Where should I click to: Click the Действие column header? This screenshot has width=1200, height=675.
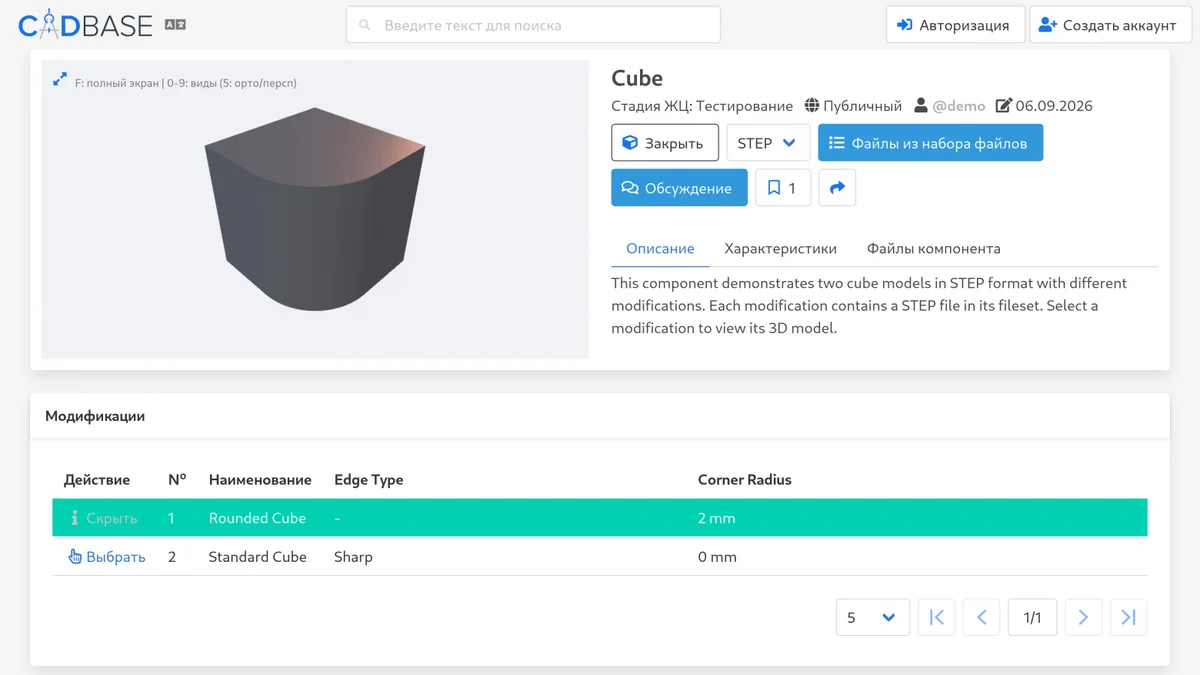click(98, 480)
